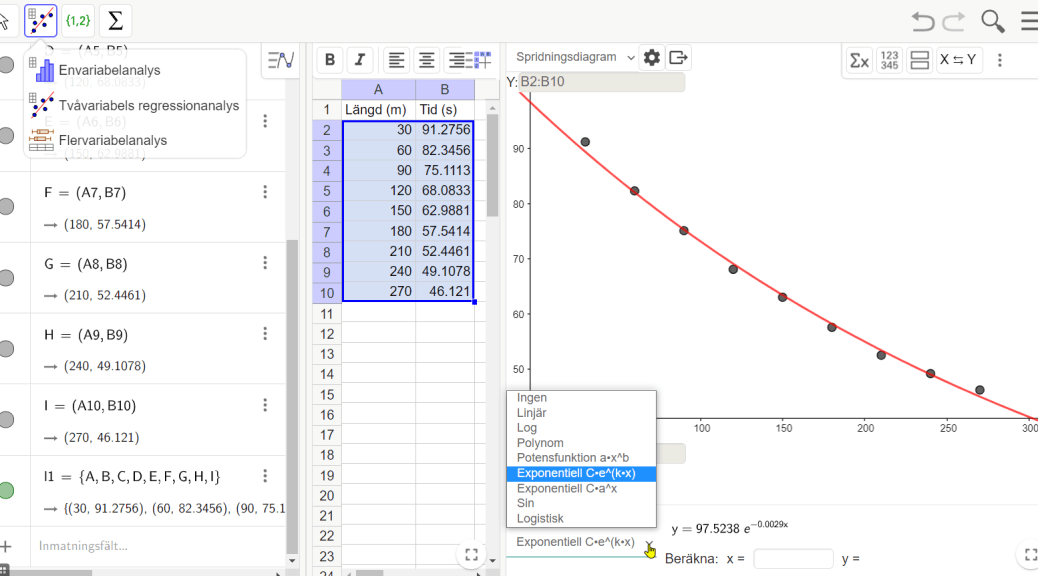Show statistics with the Σx button
1038x576 pixels.
pos(859,60)
